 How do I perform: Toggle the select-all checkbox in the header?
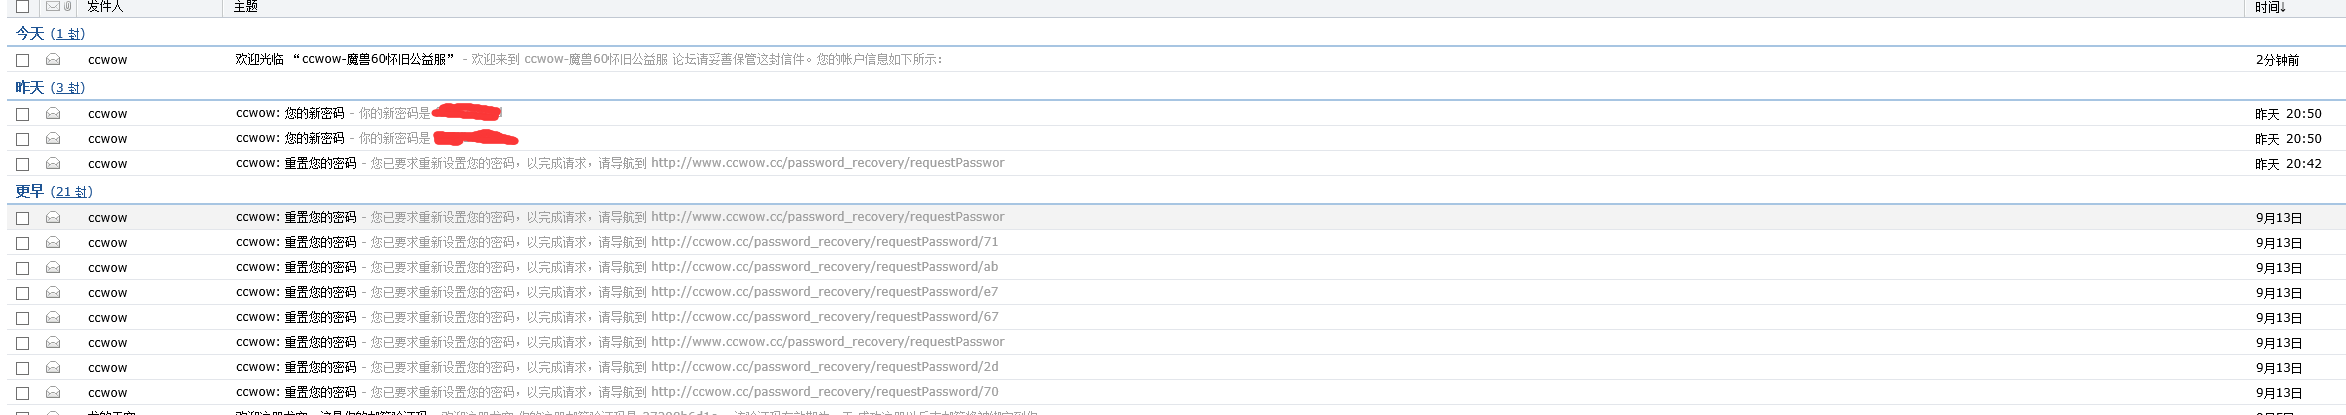coord(22,7)
